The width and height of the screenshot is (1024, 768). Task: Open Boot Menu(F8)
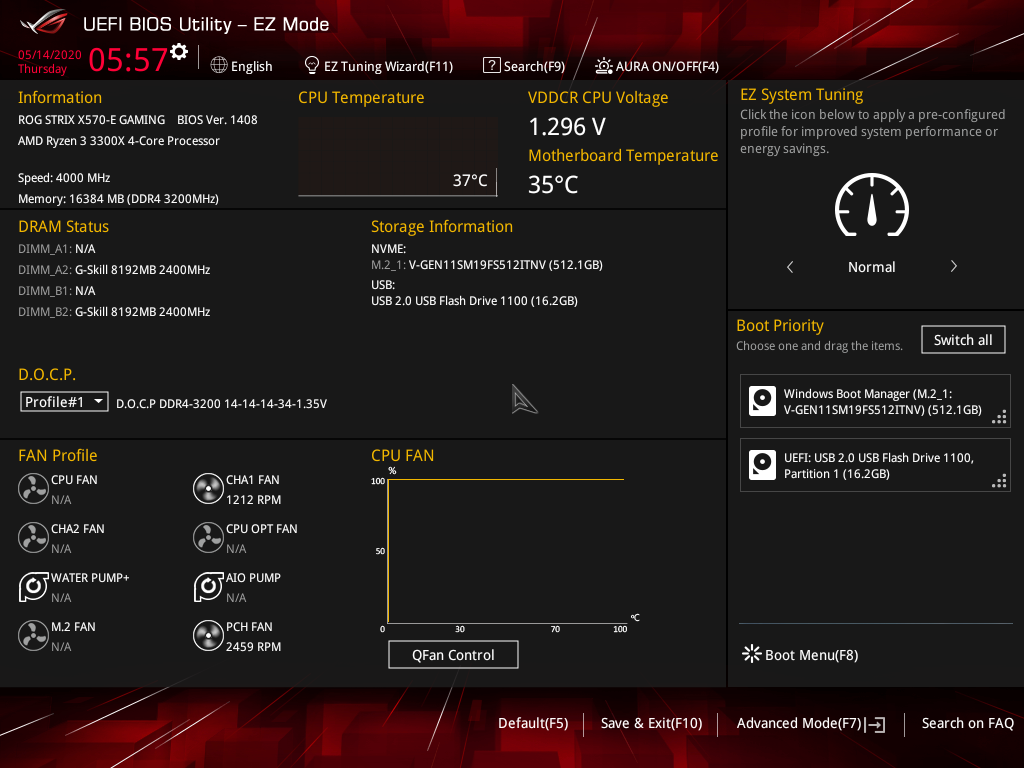coord(811,655)
